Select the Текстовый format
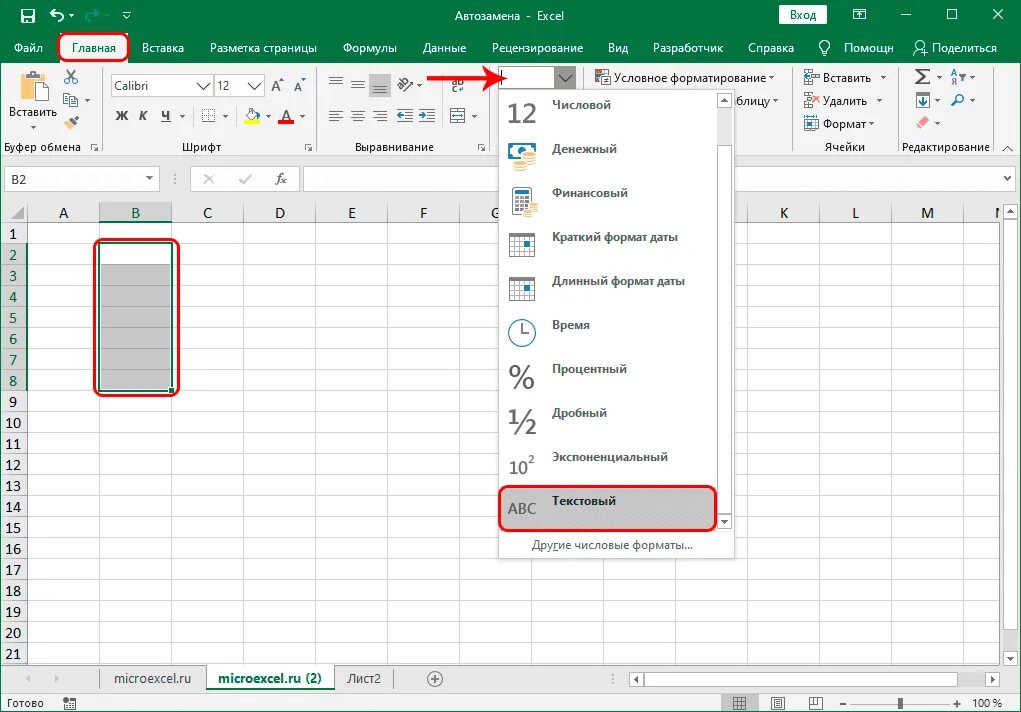Screen dimensions: 1021x712 [x=608, y=507]
